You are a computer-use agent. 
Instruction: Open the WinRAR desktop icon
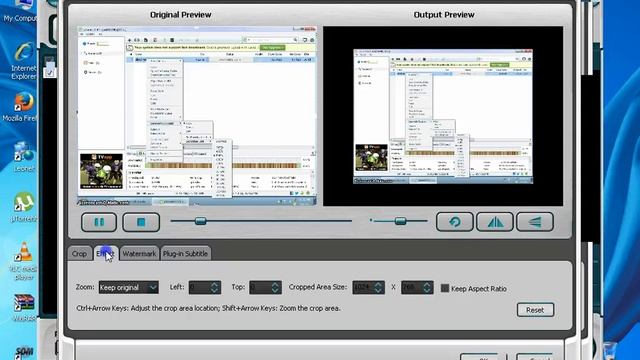(24, 308)
